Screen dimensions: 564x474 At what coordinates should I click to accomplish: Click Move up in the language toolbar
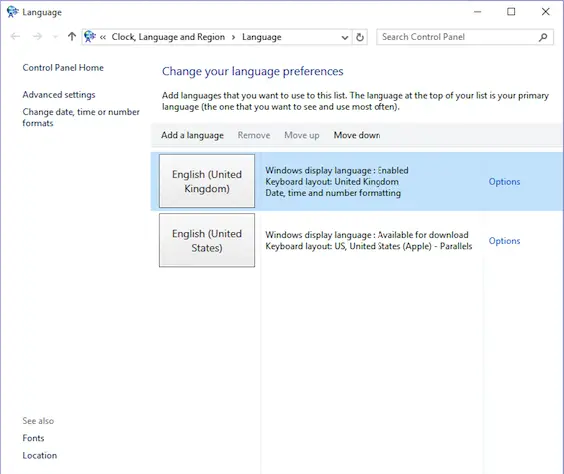click(x=302, y=135)
